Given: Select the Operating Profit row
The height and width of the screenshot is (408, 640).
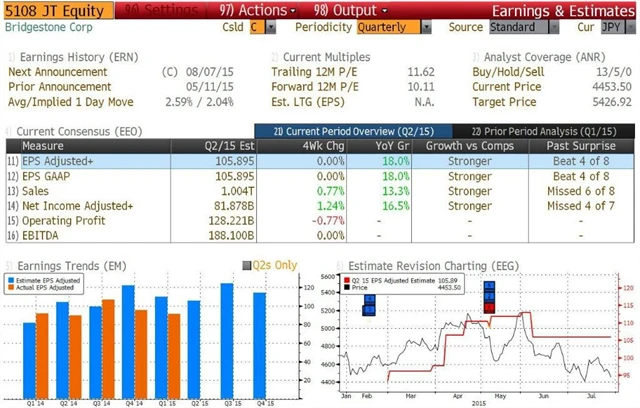Looking at the screenshot, I should [x=320, y=221].
